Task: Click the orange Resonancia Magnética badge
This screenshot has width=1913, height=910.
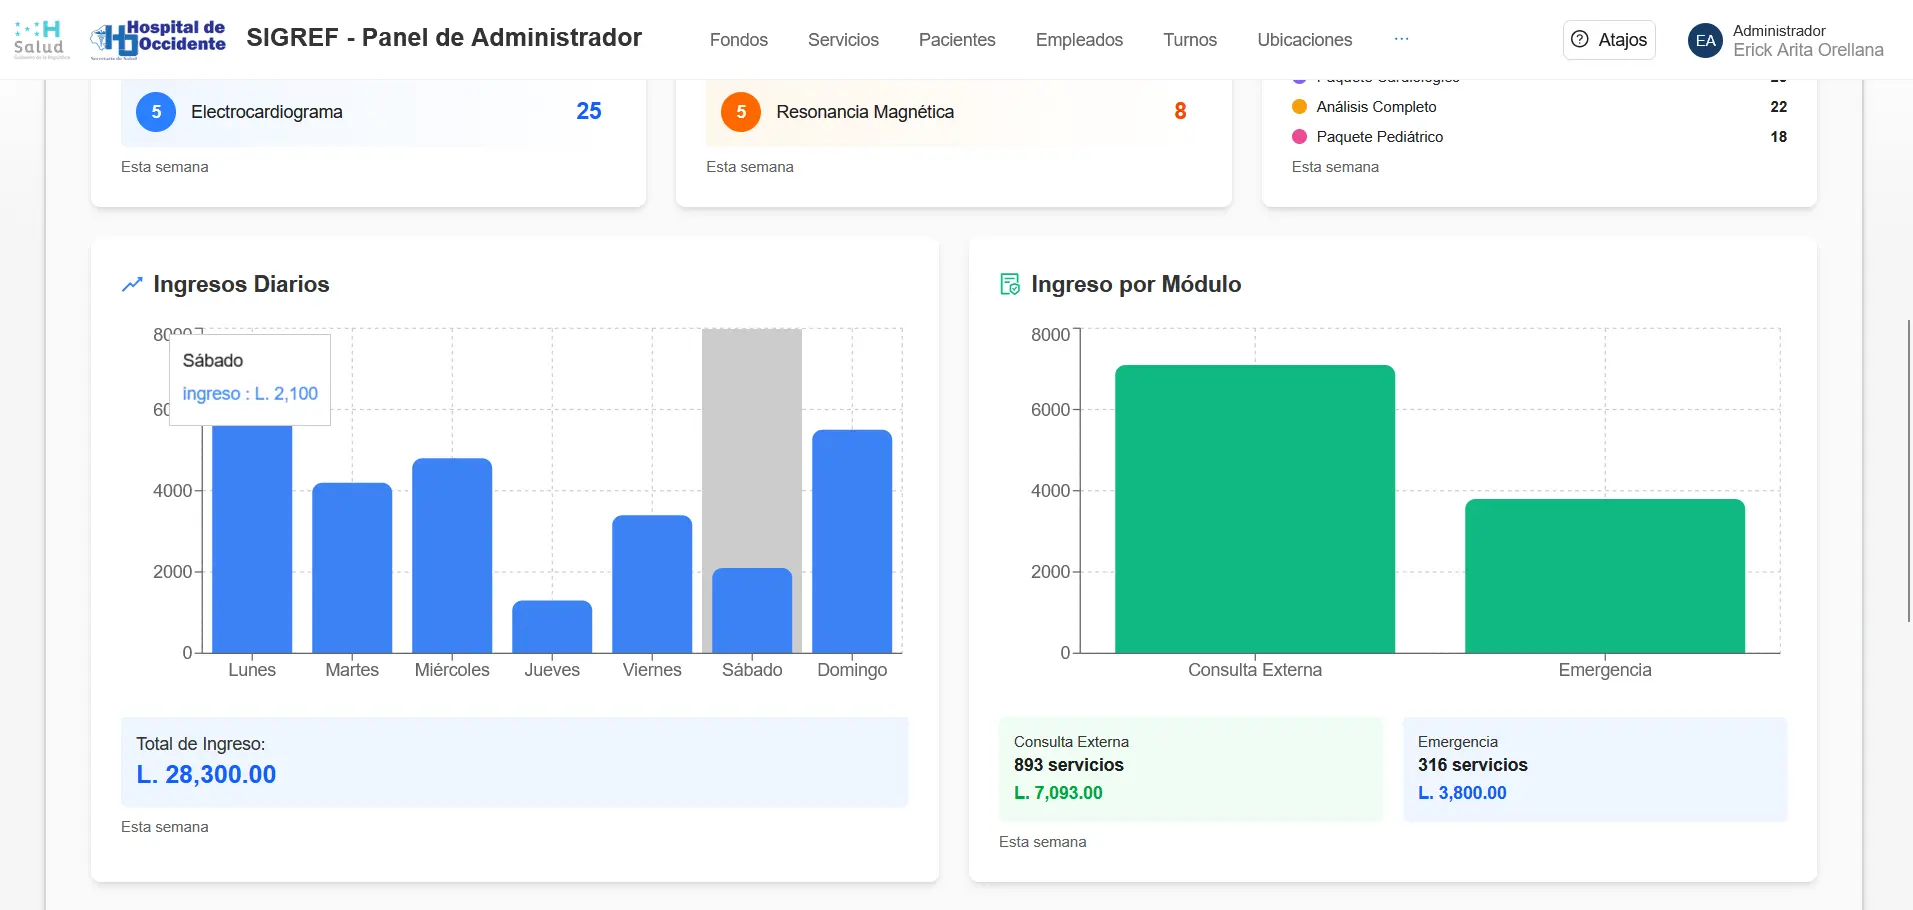Action: (741, 112)
